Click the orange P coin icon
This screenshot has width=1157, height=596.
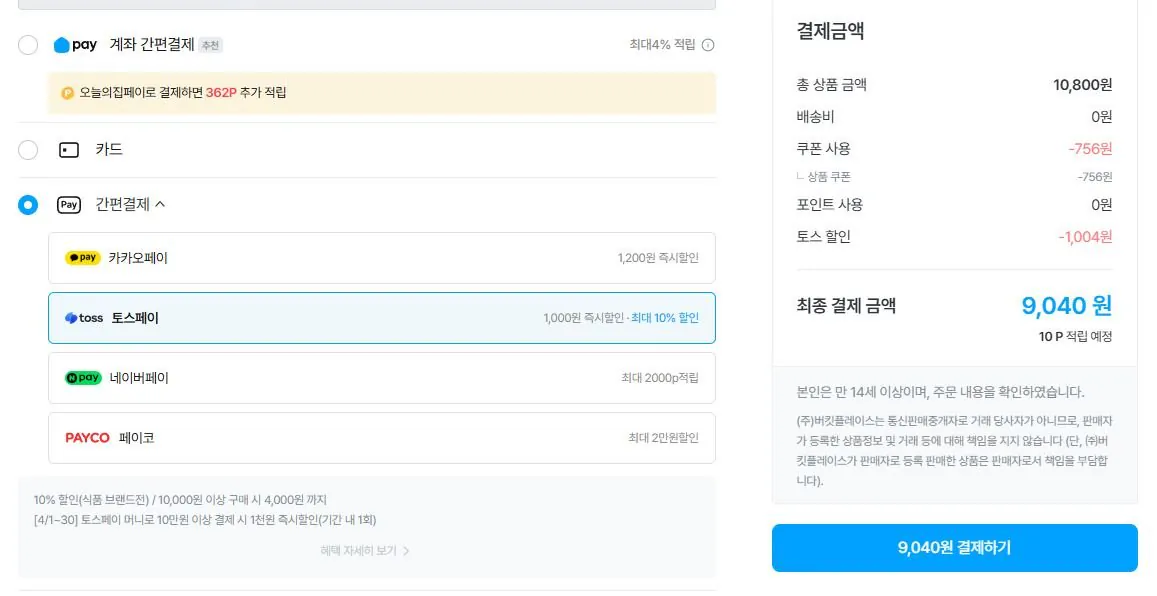pyautogui.click(x=68, y=93)
